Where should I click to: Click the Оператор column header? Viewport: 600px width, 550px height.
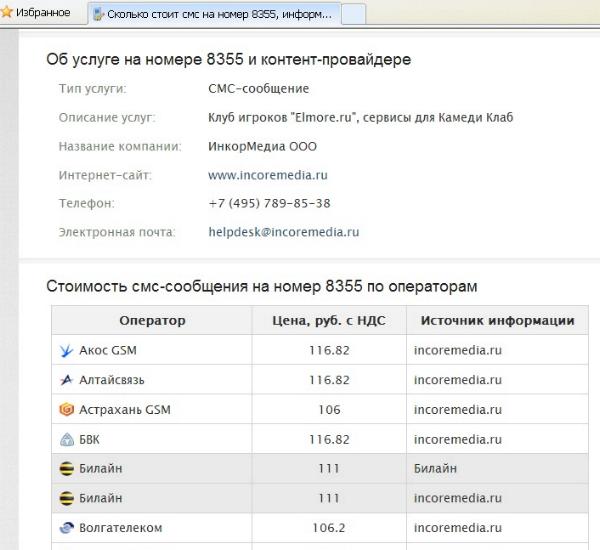pyautogui.click(x=152, y=320)
